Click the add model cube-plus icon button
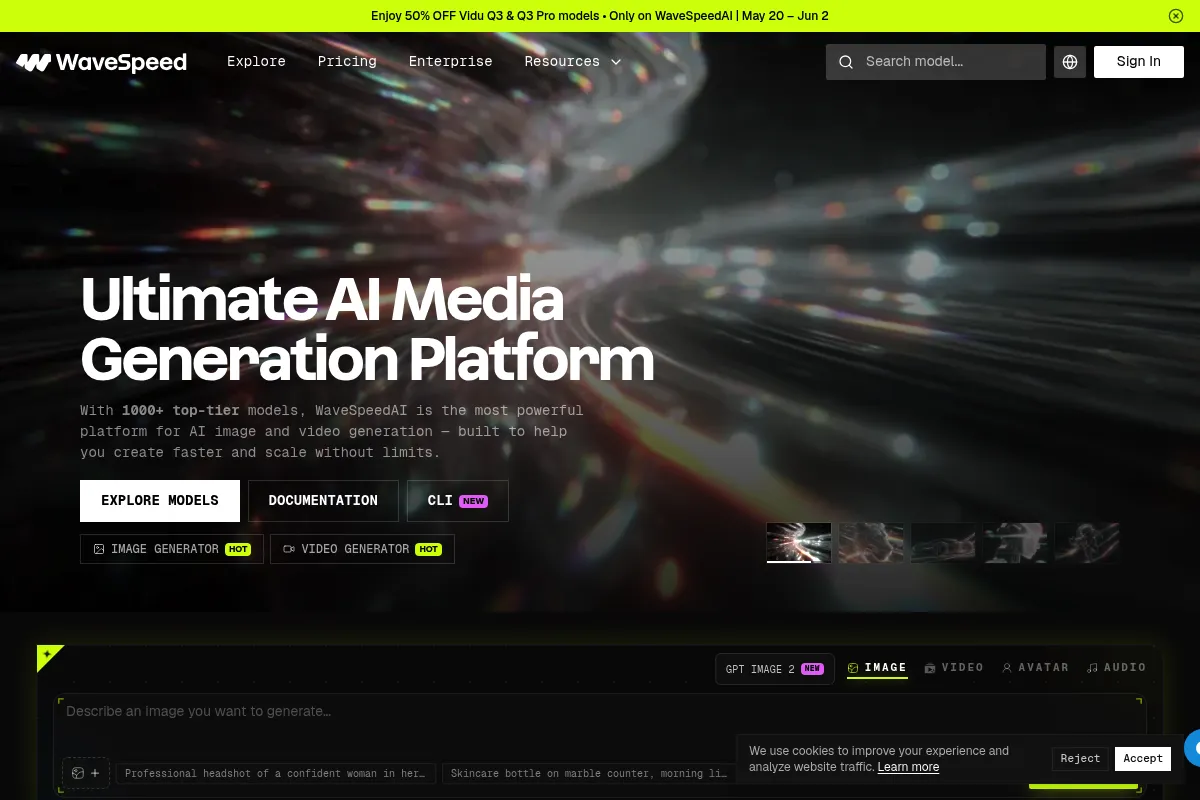Screen dimensions: 1200x800 point(86,773)
